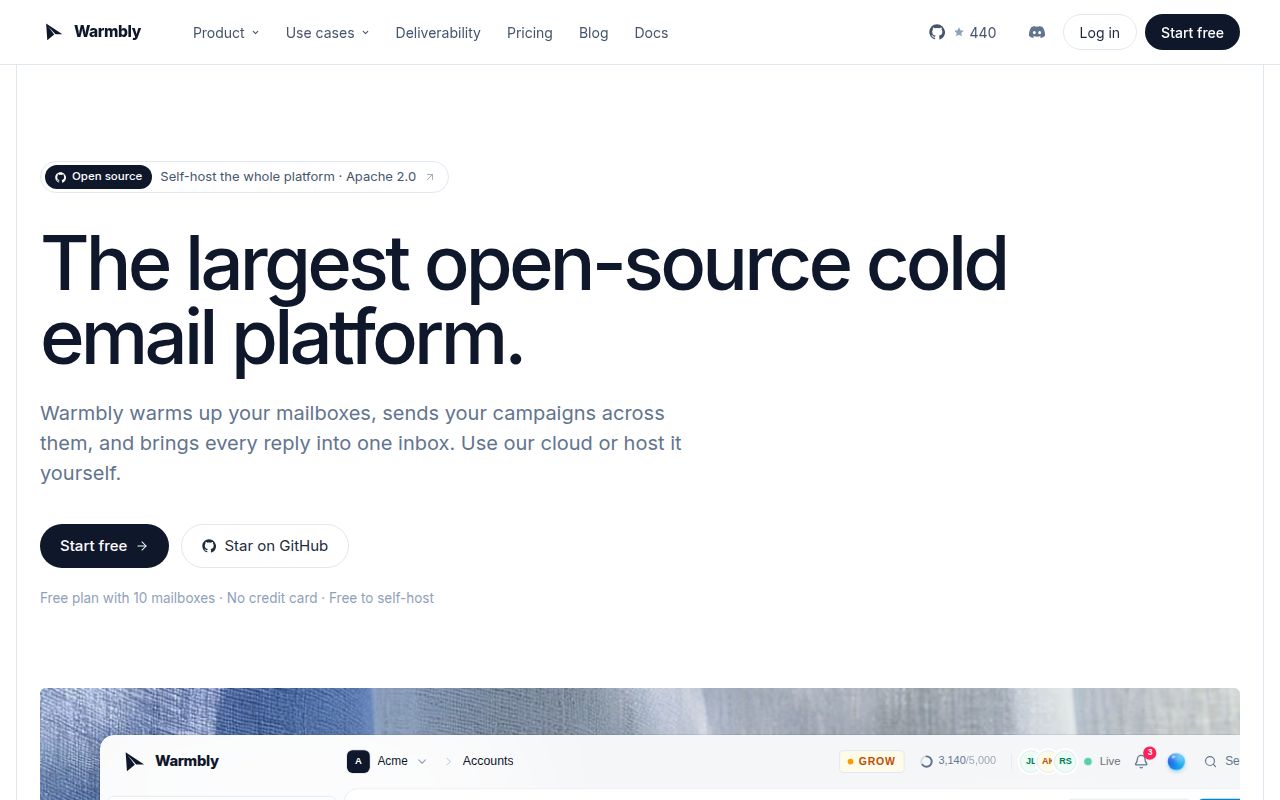Click the search magnifier in the app preview
Viewport: 1280px width, 800px height.
coord(1210,761)
